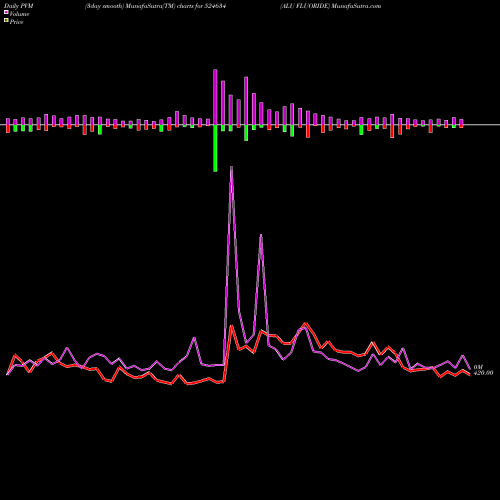Screen dimensions: 500x500
Task: Click the longest green bar below baseline
Action: tap(215, 148)
